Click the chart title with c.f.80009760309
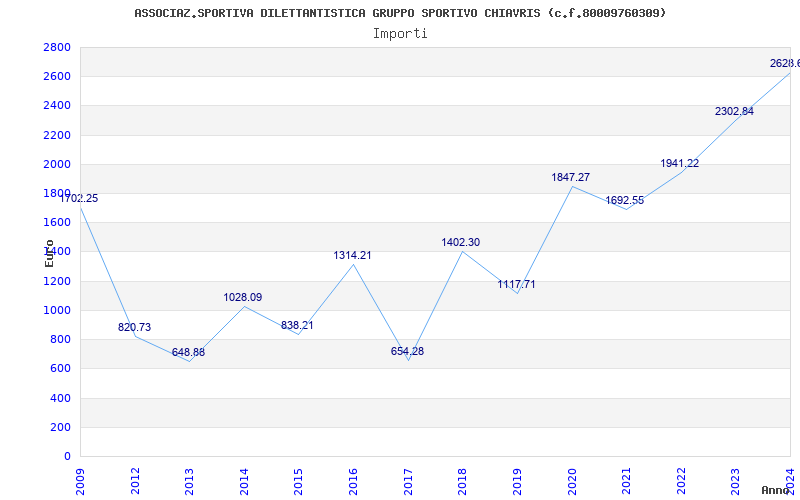This screenshot has width=800, height=500. (x=400, y=13)
